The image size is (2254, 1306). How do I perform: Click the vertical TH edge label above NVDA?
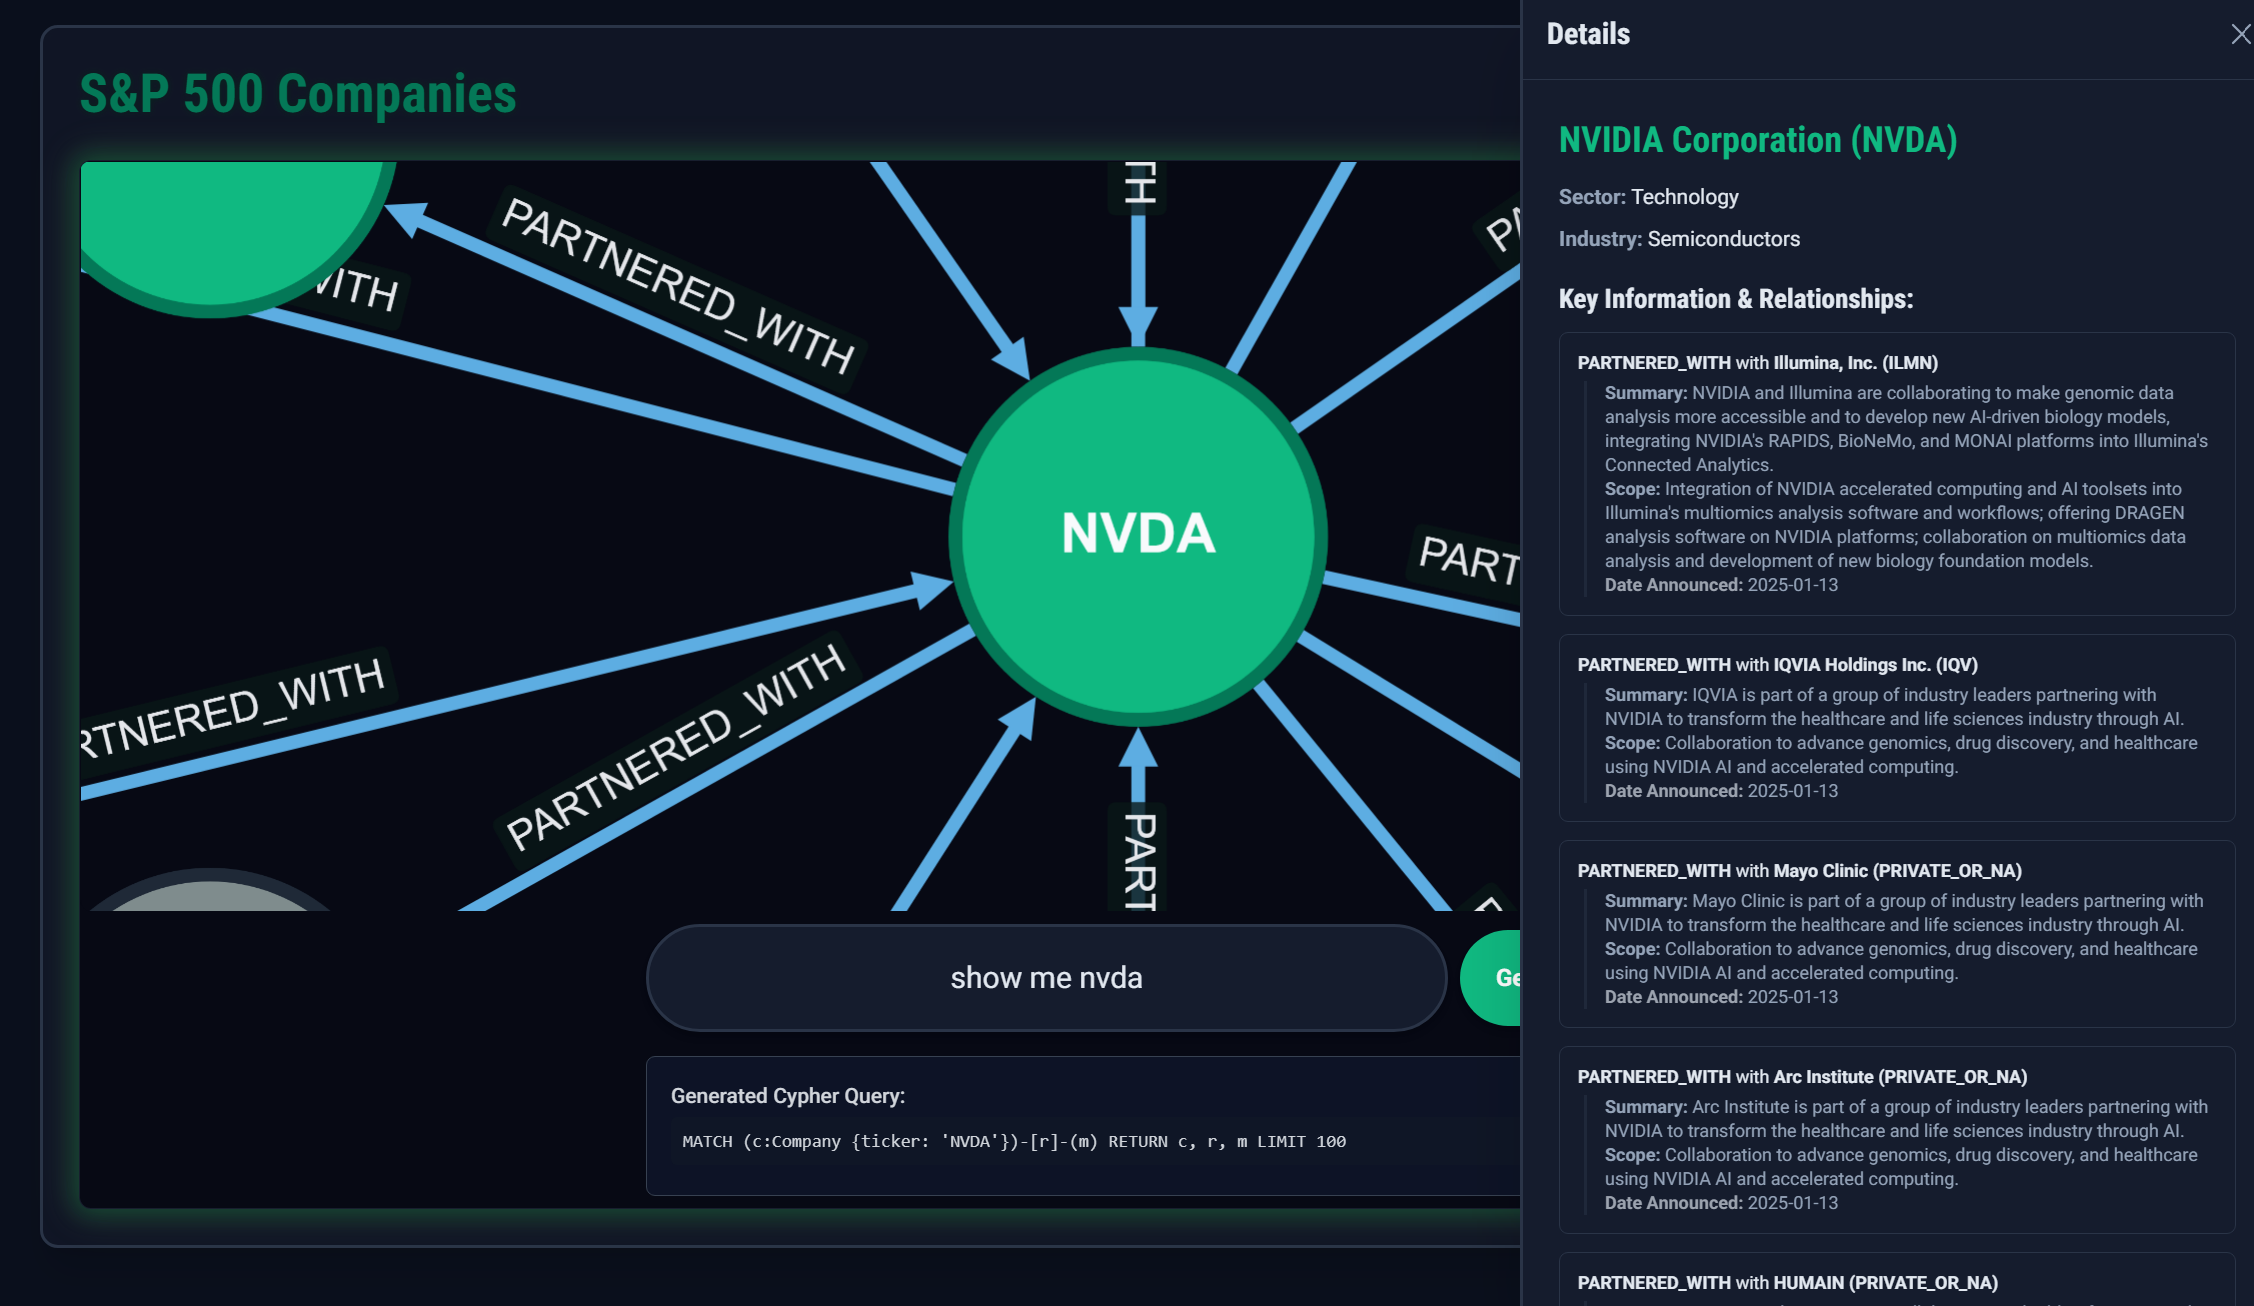point(1138,184)
